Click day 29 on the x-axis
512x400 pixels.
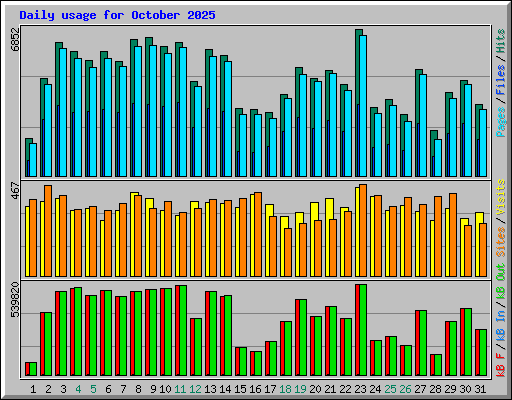click(x=450, y=389)
